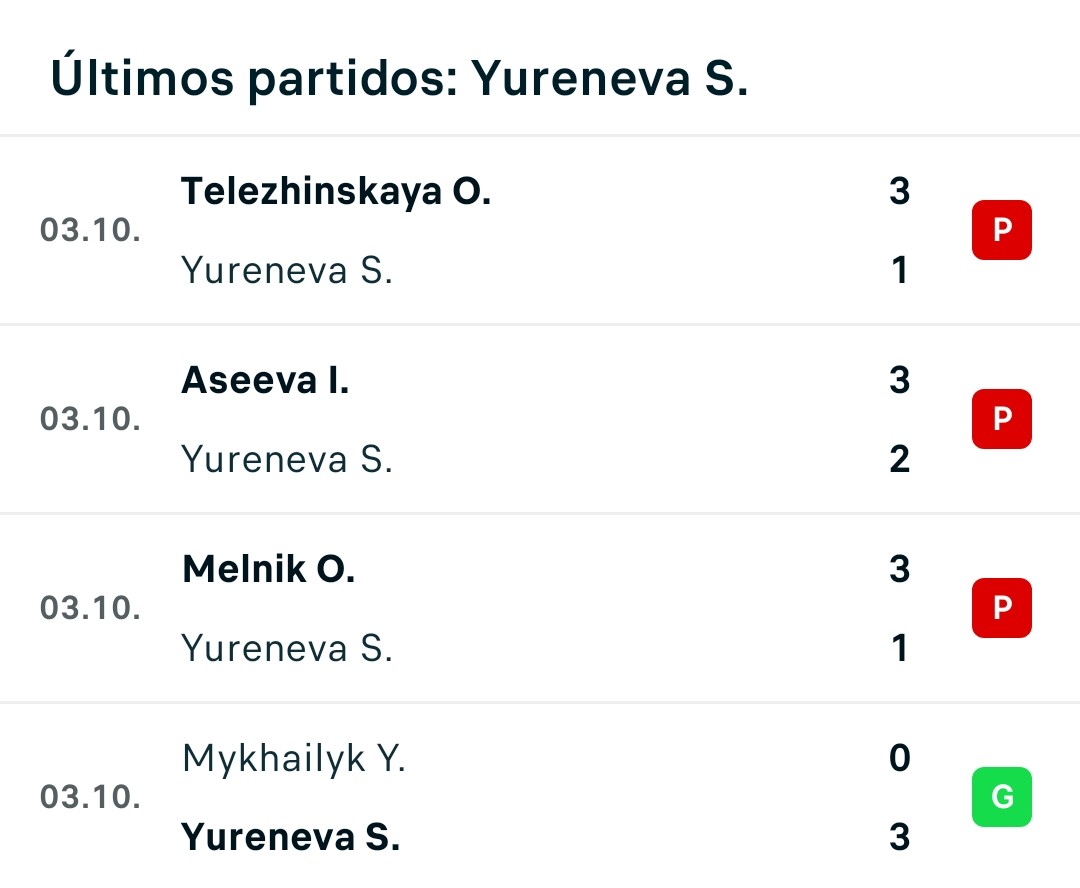This screenshot has width=1080, height=888.
Task: Click the red P badge for Aseeva match
Action: click(1001, 419)
